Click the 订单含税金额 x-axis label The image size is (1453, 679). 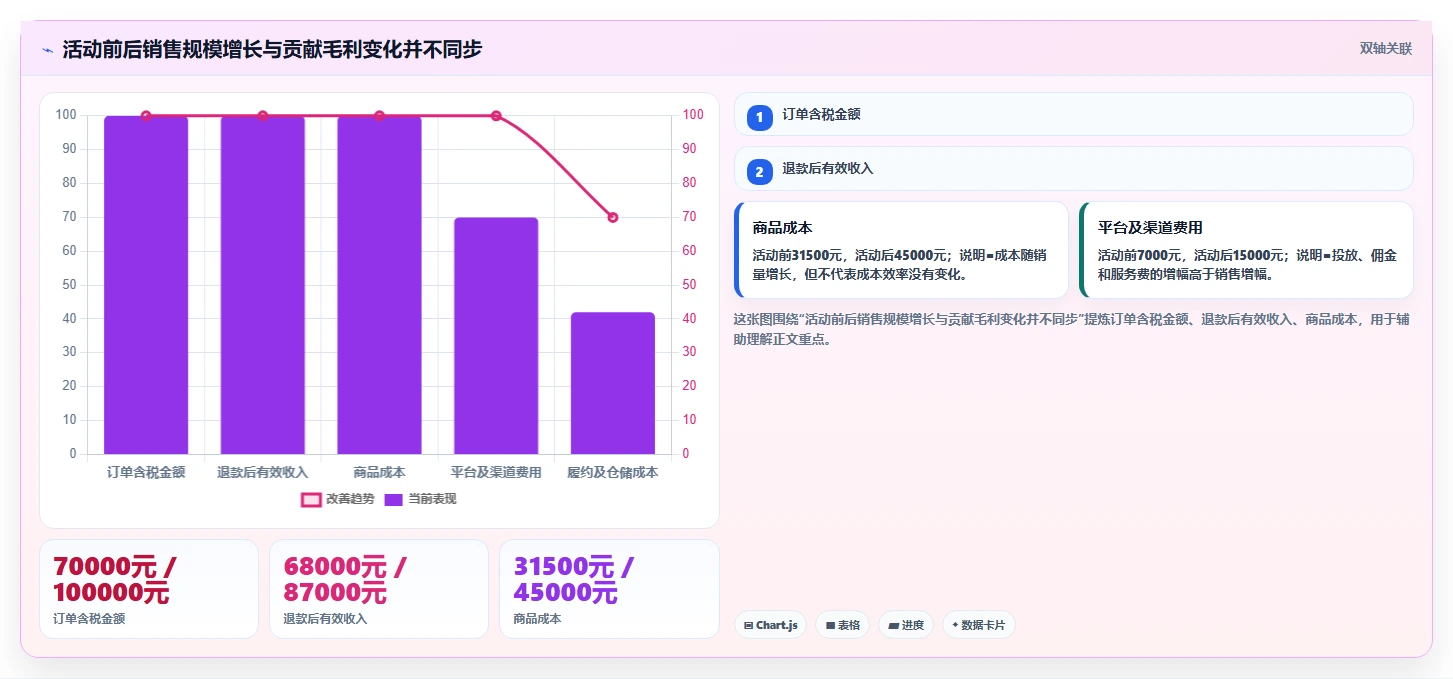(146, 472)
